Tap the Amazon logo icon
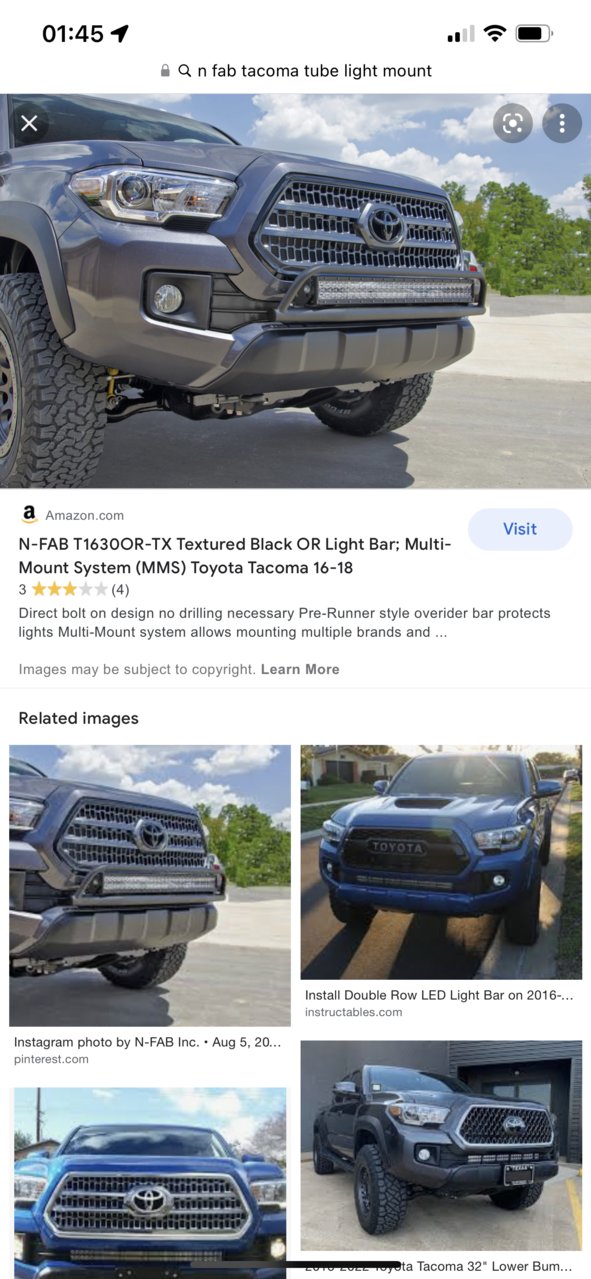591x1279 pixels. 29,515
